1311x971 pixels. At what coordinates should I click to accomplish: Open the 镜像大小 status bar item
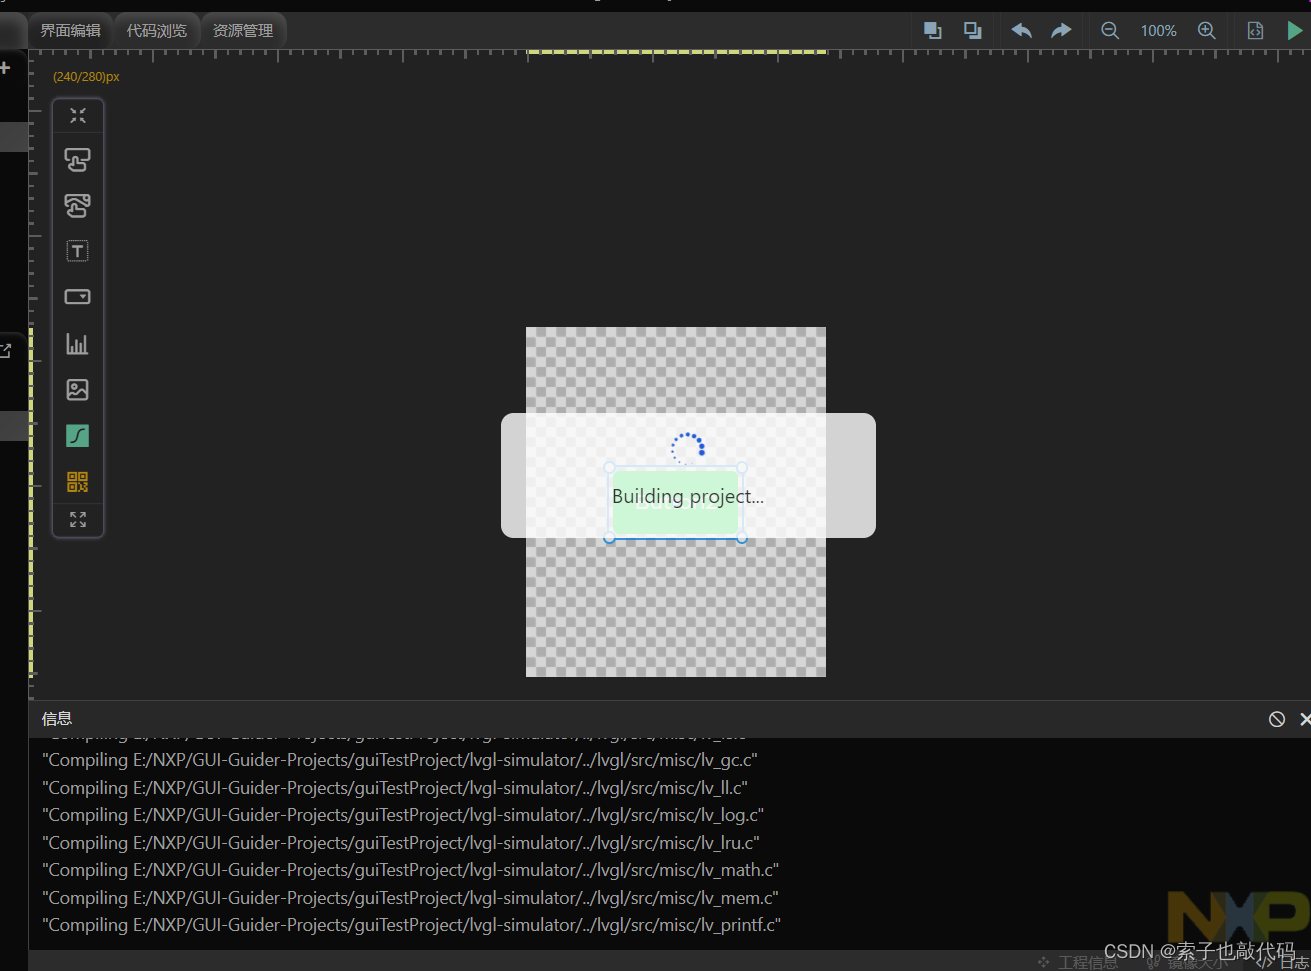point(1187,962)
